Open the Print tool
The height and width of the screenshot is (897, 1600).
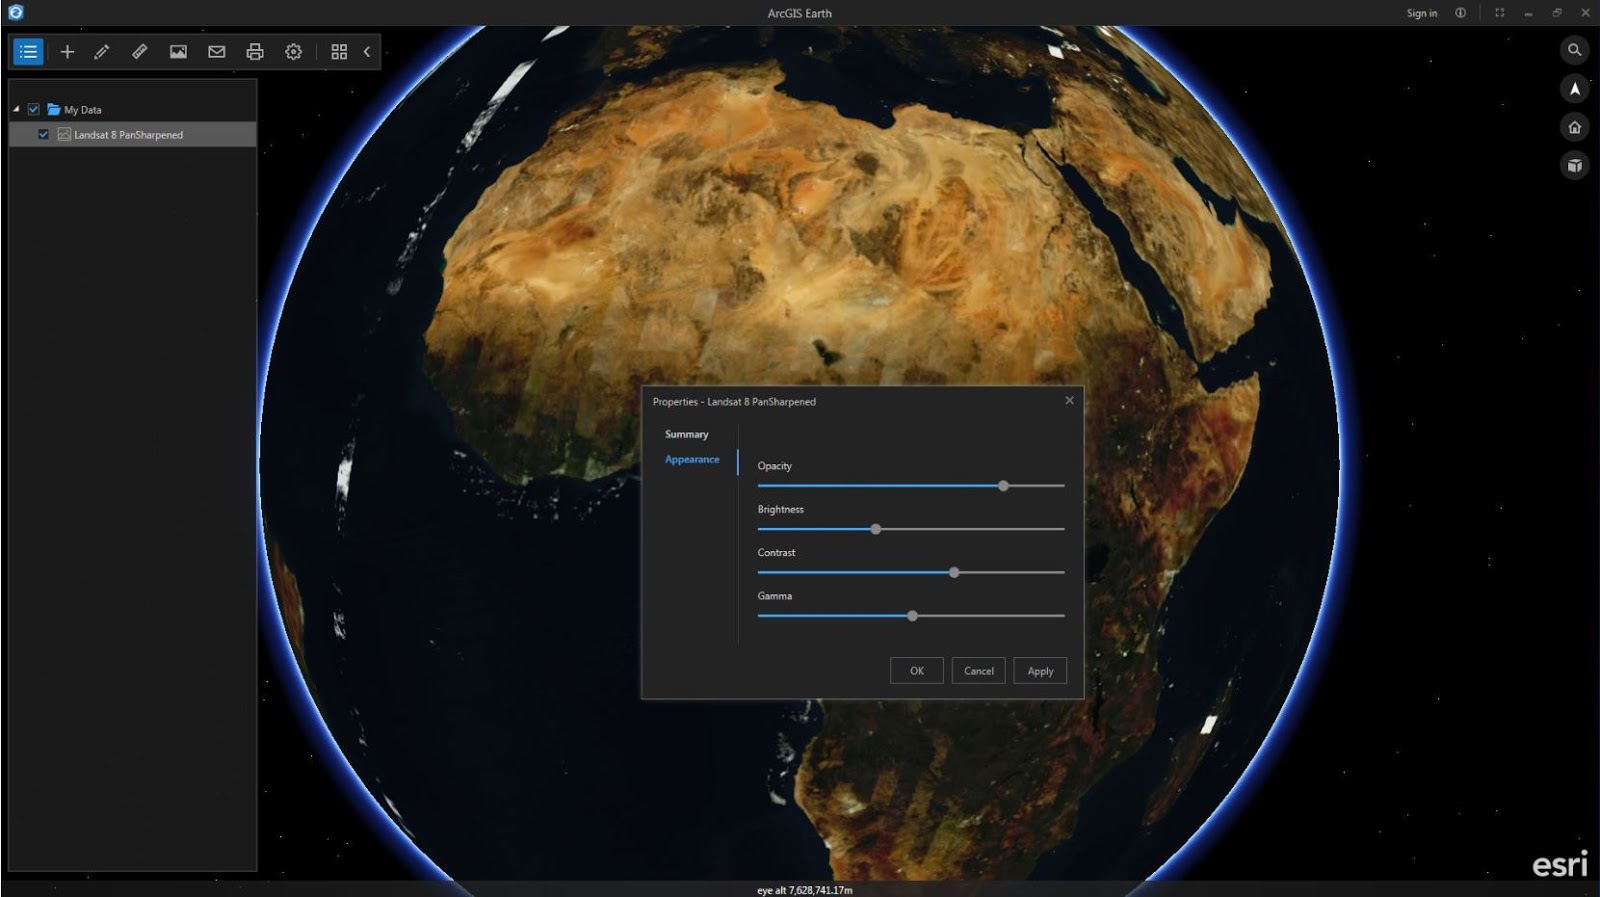click(255, 52)
